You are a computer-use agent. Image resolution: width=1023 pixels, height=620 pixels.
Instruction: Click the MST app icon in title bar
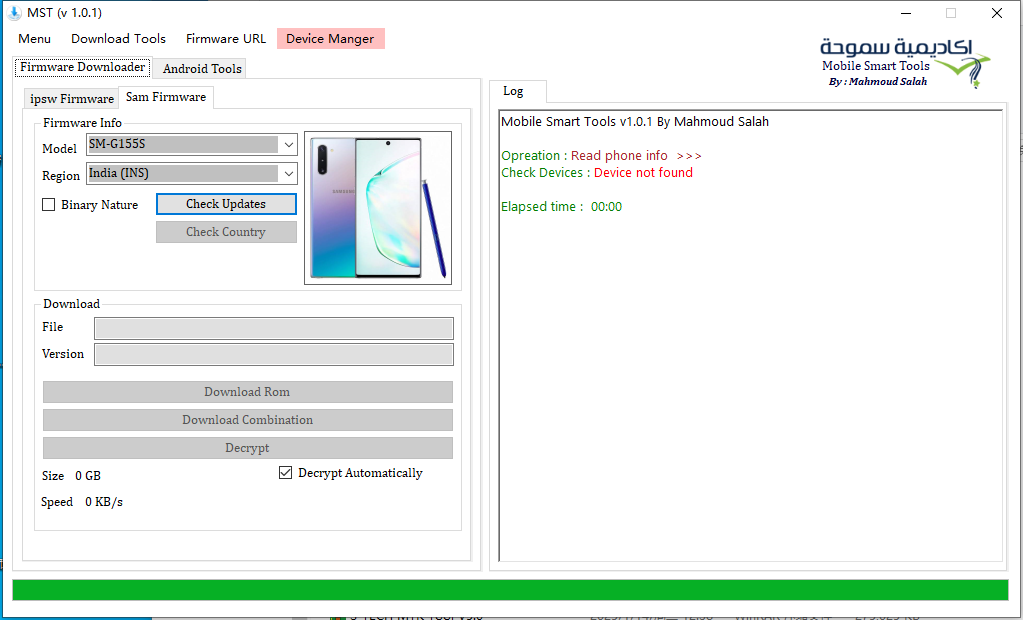pyautogui.click(x=14, y=13)
